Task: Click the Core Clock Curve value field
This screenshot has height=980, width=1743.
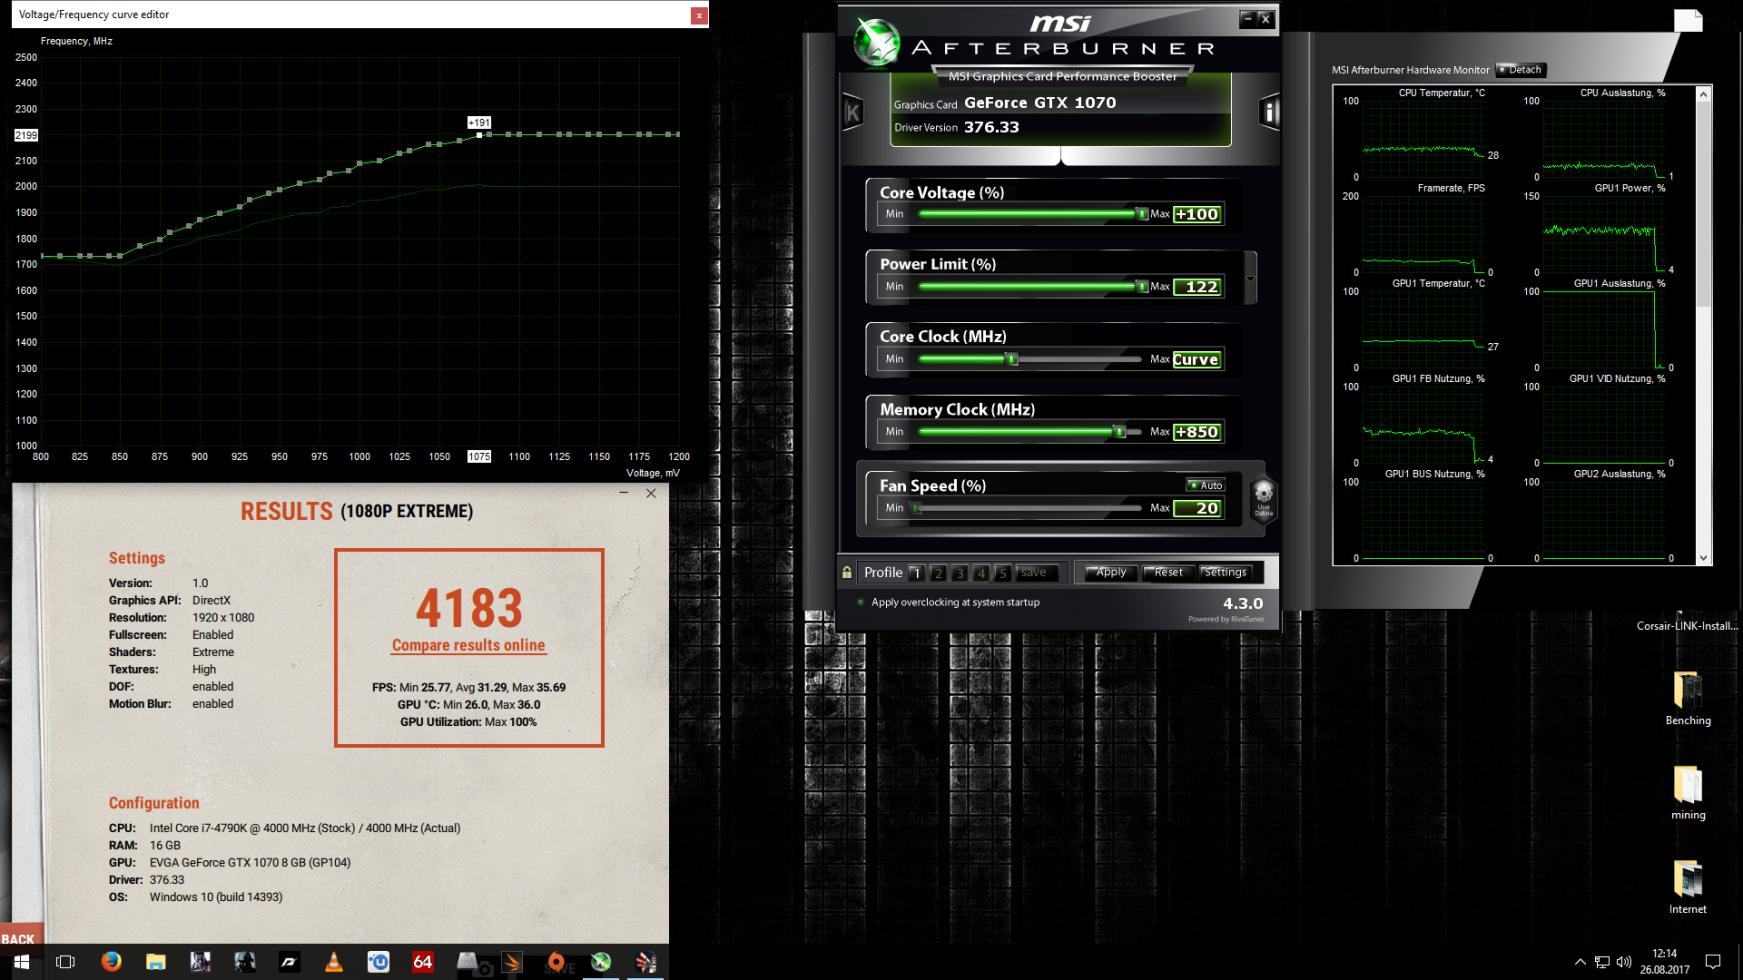Action: [x=1197, y=360]
